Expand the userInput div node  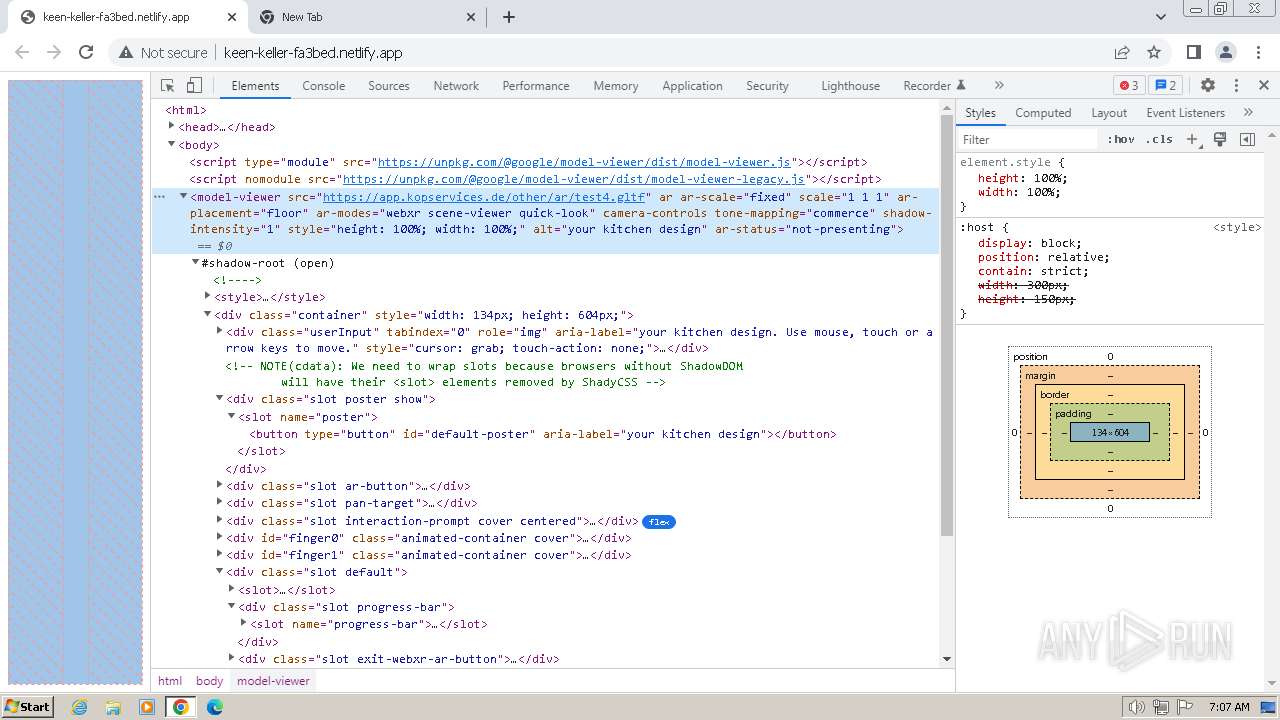click(219, 332)
